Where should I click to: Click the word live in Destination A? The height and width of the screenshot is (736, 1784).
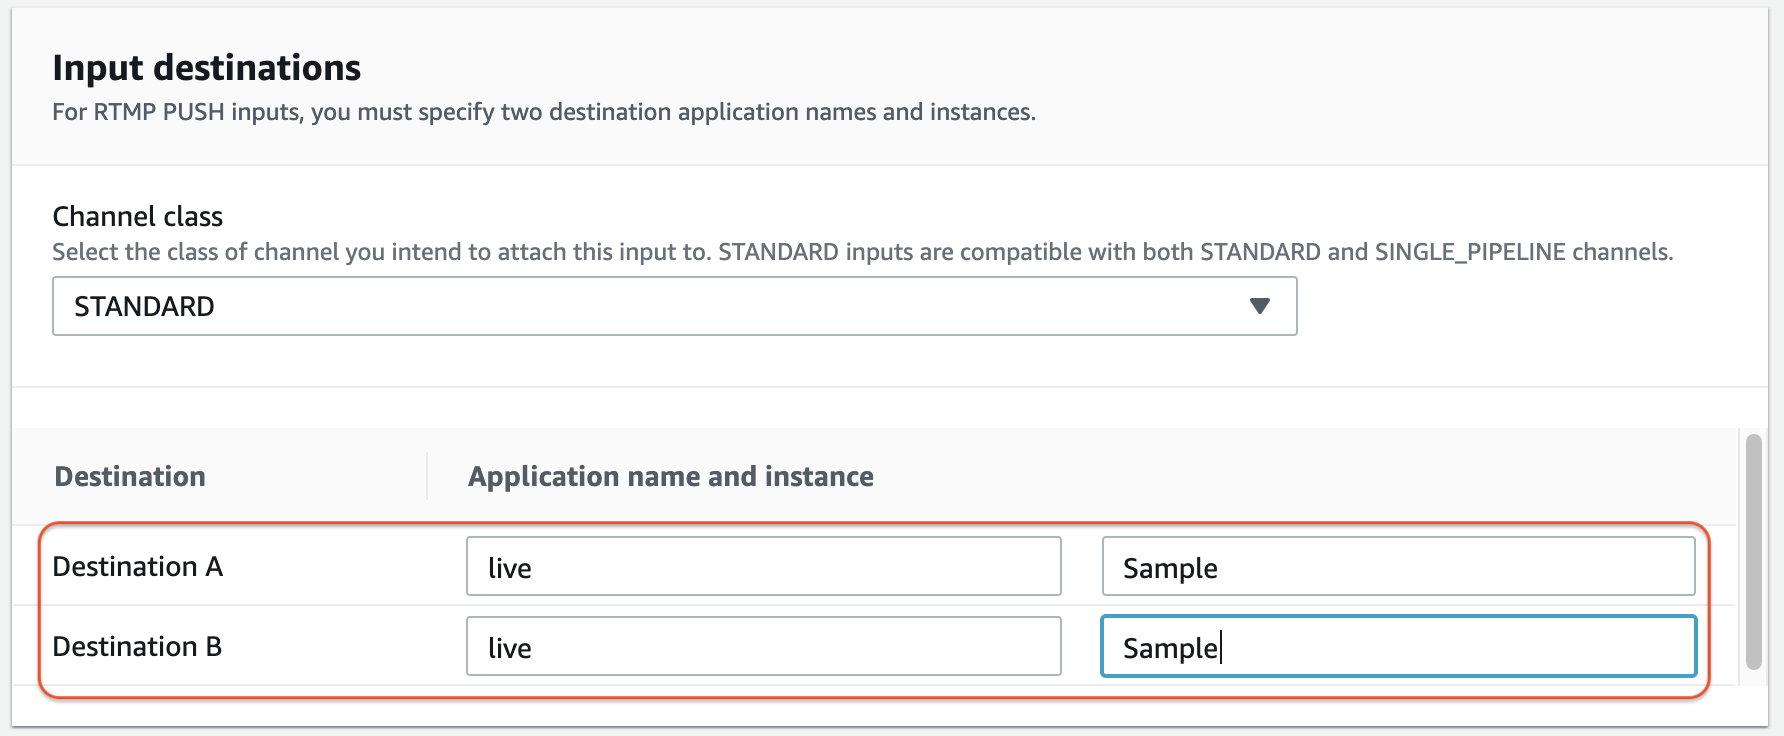point(509,568)
